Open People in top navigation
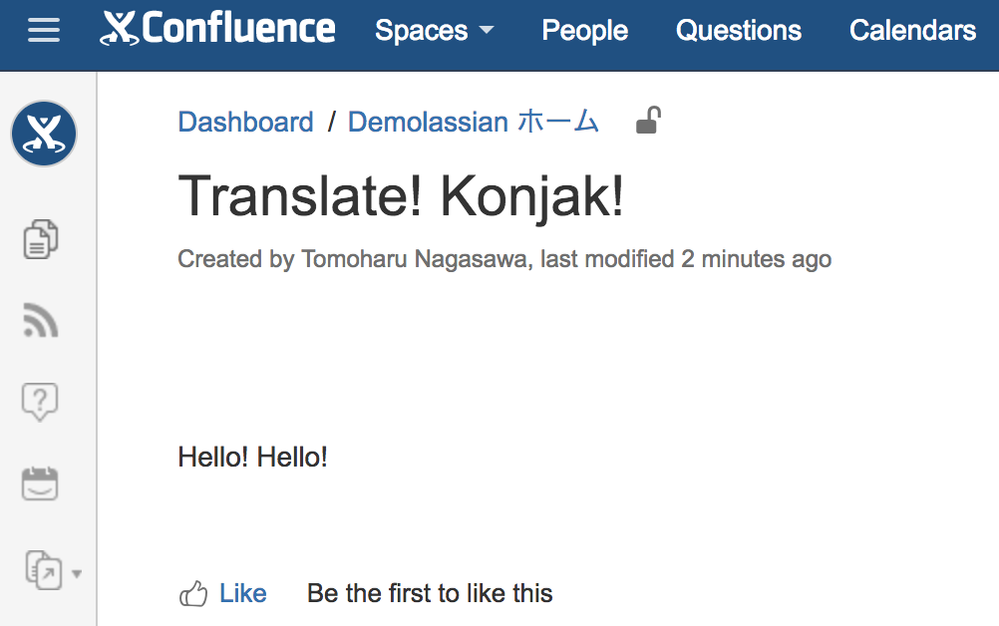 (585, 31)
